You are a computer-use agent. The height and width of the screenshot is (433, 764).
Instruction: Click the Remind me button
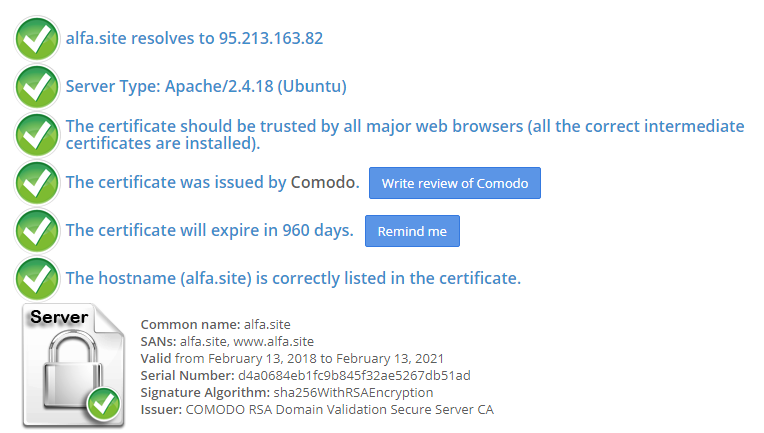tap(412, 231)
